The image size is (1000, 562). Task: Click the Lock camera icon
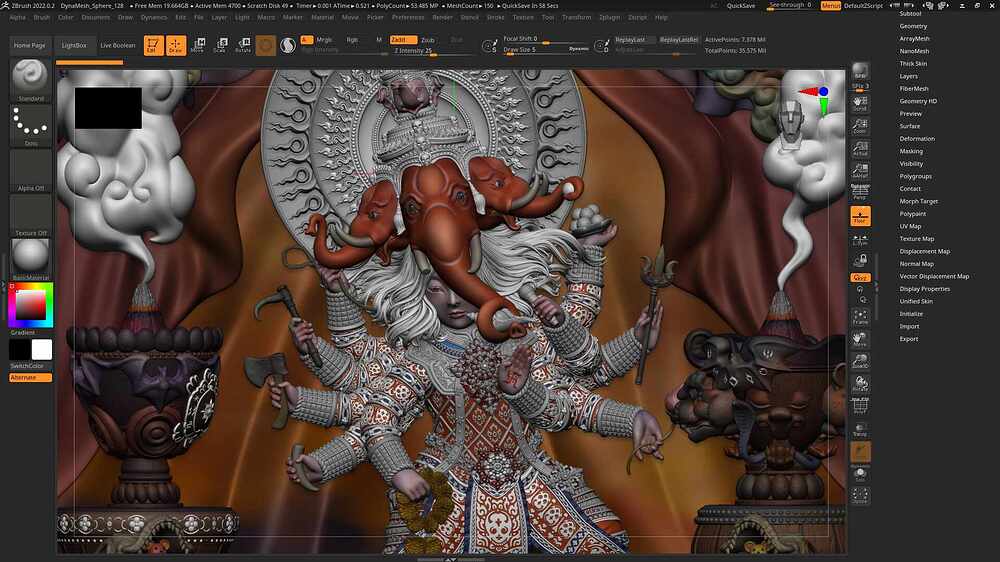pyautogui.click(x=860, y=260)
